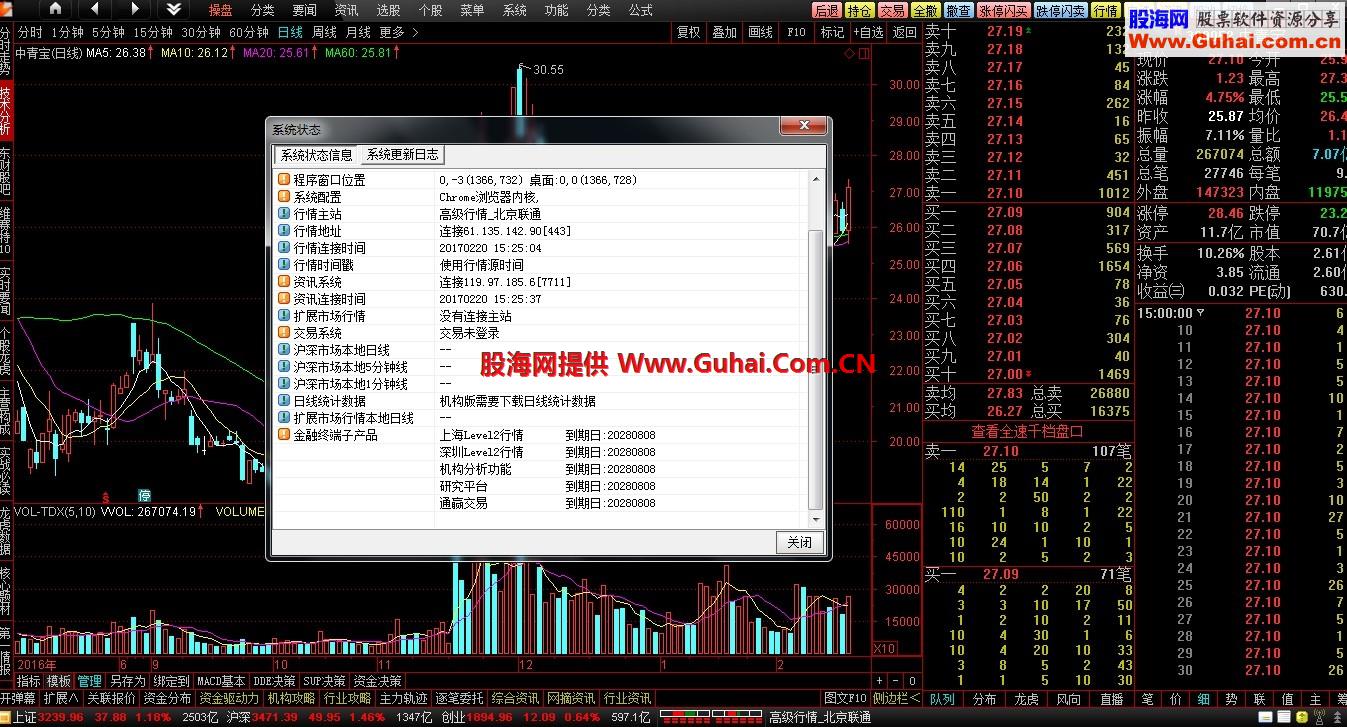Click 返回 in chart toolbar
The height and width of the screenshot is (727, 1347).
click(x=904, y=32)
